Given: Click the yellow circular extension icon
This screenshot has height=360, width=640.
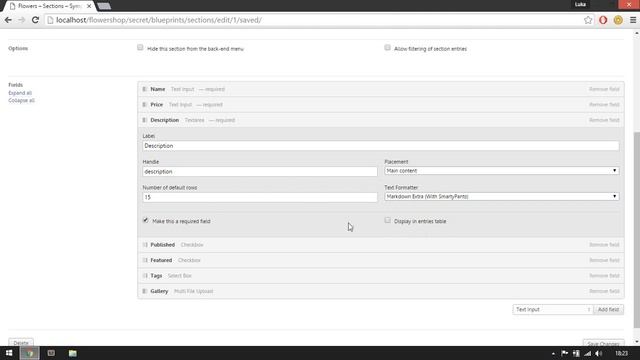Looking at the screenshot, I should (618, 20).
